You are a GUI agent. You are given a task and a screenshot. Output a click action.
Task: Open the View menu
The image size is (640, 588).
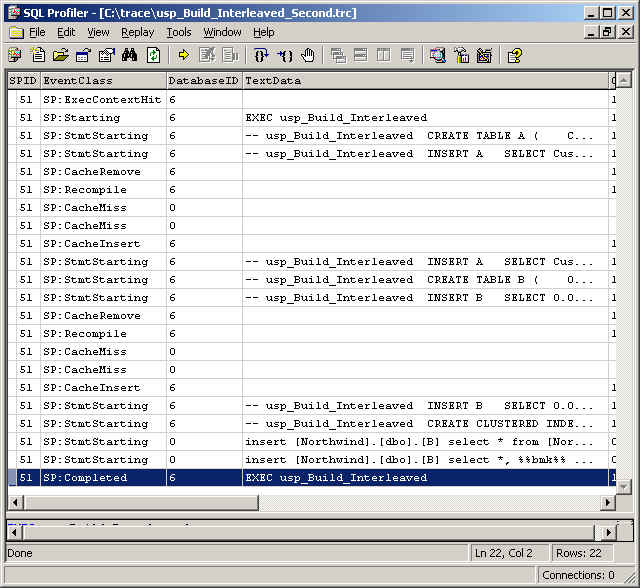(x=98, y=32)
